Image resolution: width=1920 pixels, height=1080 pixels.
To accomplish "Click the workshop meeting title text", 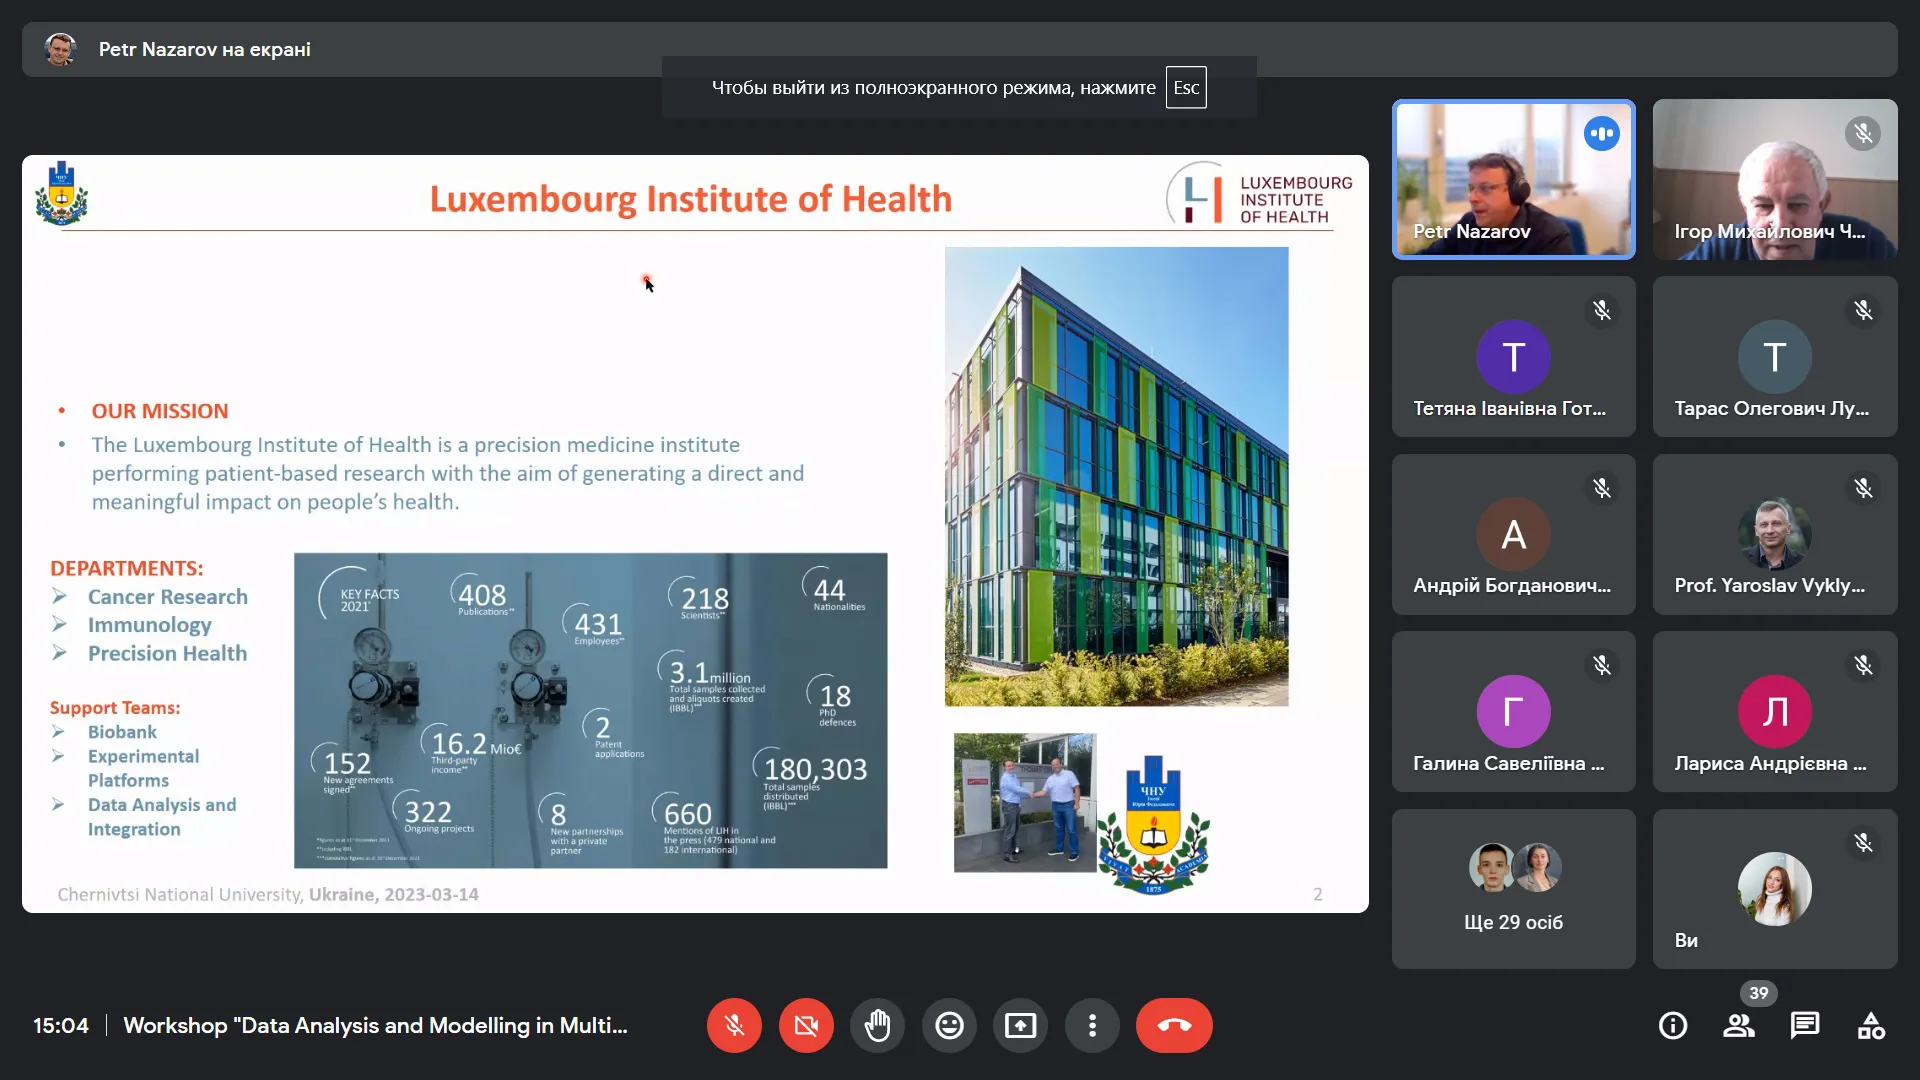I will click(x=375, y=1025).
